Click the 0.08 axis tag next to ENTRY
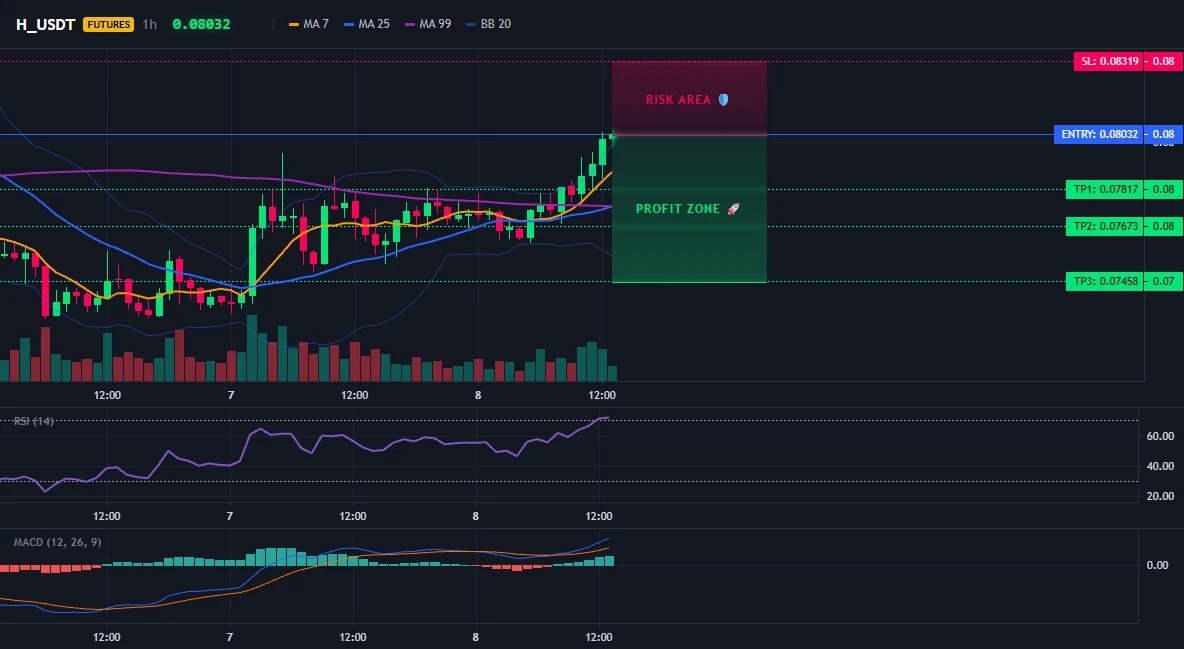The image size is (1184, 649). click(1164, 134)
